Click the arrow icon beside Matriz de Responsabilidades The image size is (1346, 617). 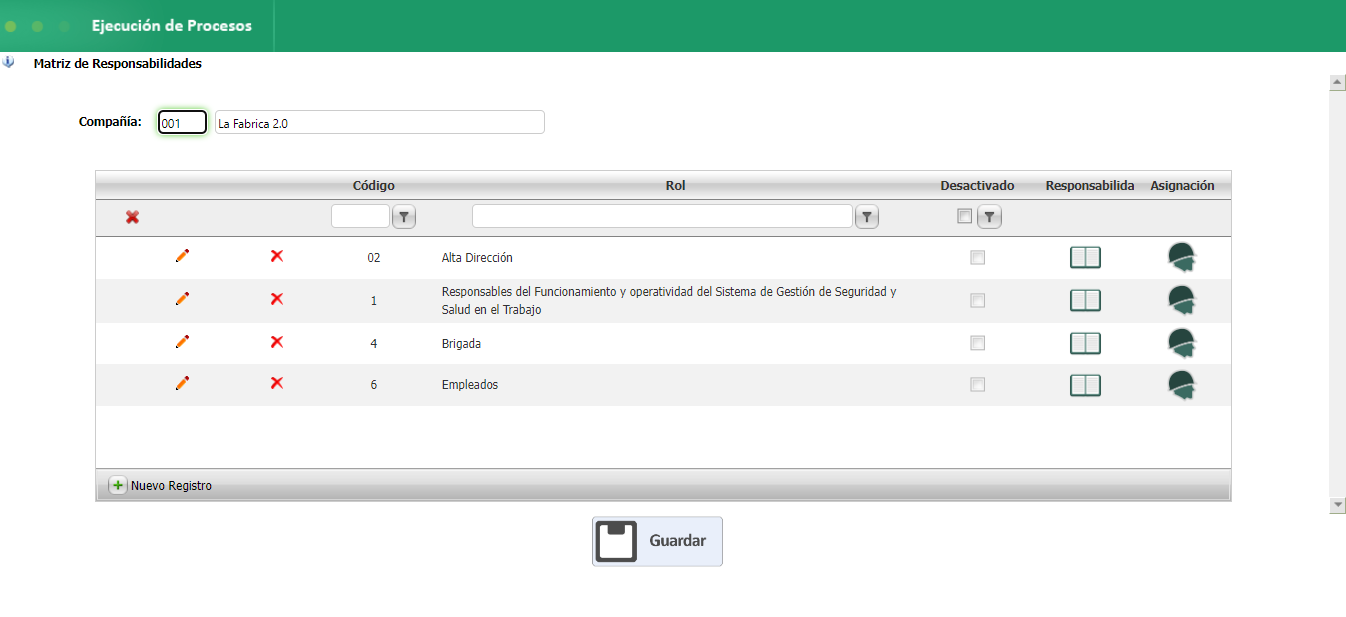(9, 62)
